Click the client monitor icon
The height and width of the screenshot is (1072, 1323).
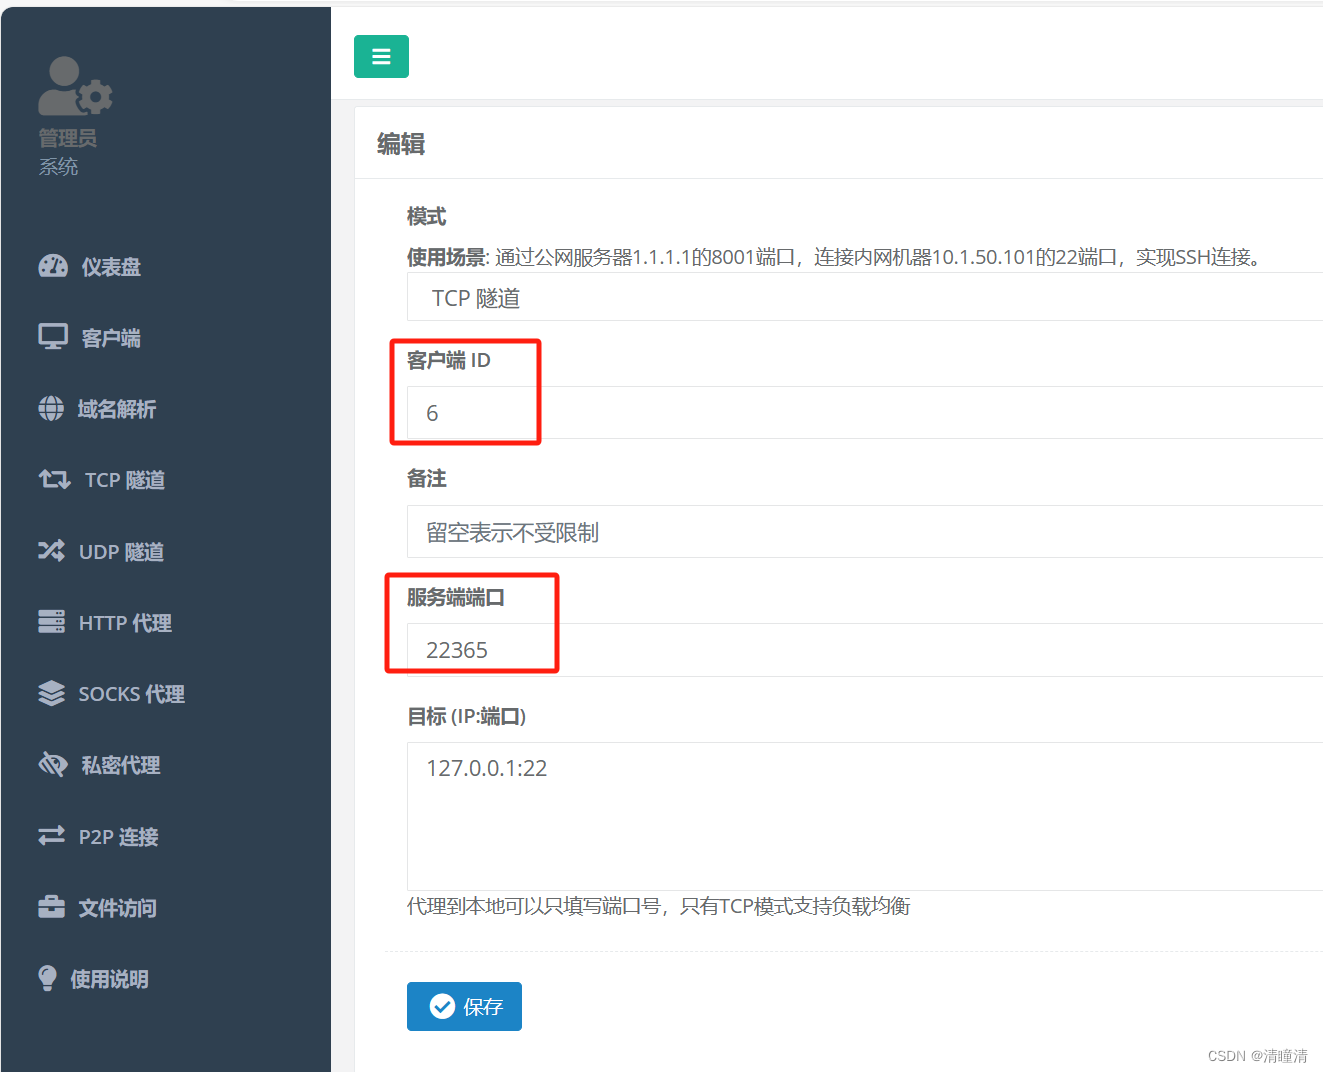coord(53,337)
